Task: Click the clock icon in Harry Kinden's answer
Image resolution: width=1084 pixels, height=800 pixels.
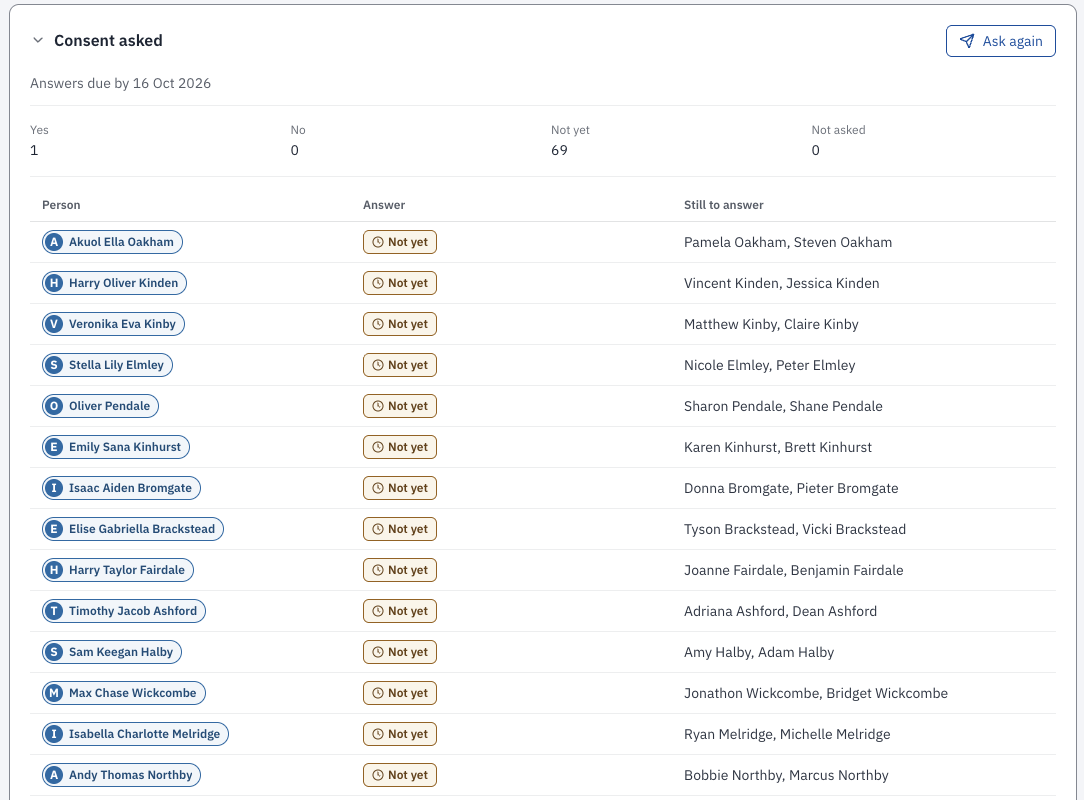Action: [378, 283]
